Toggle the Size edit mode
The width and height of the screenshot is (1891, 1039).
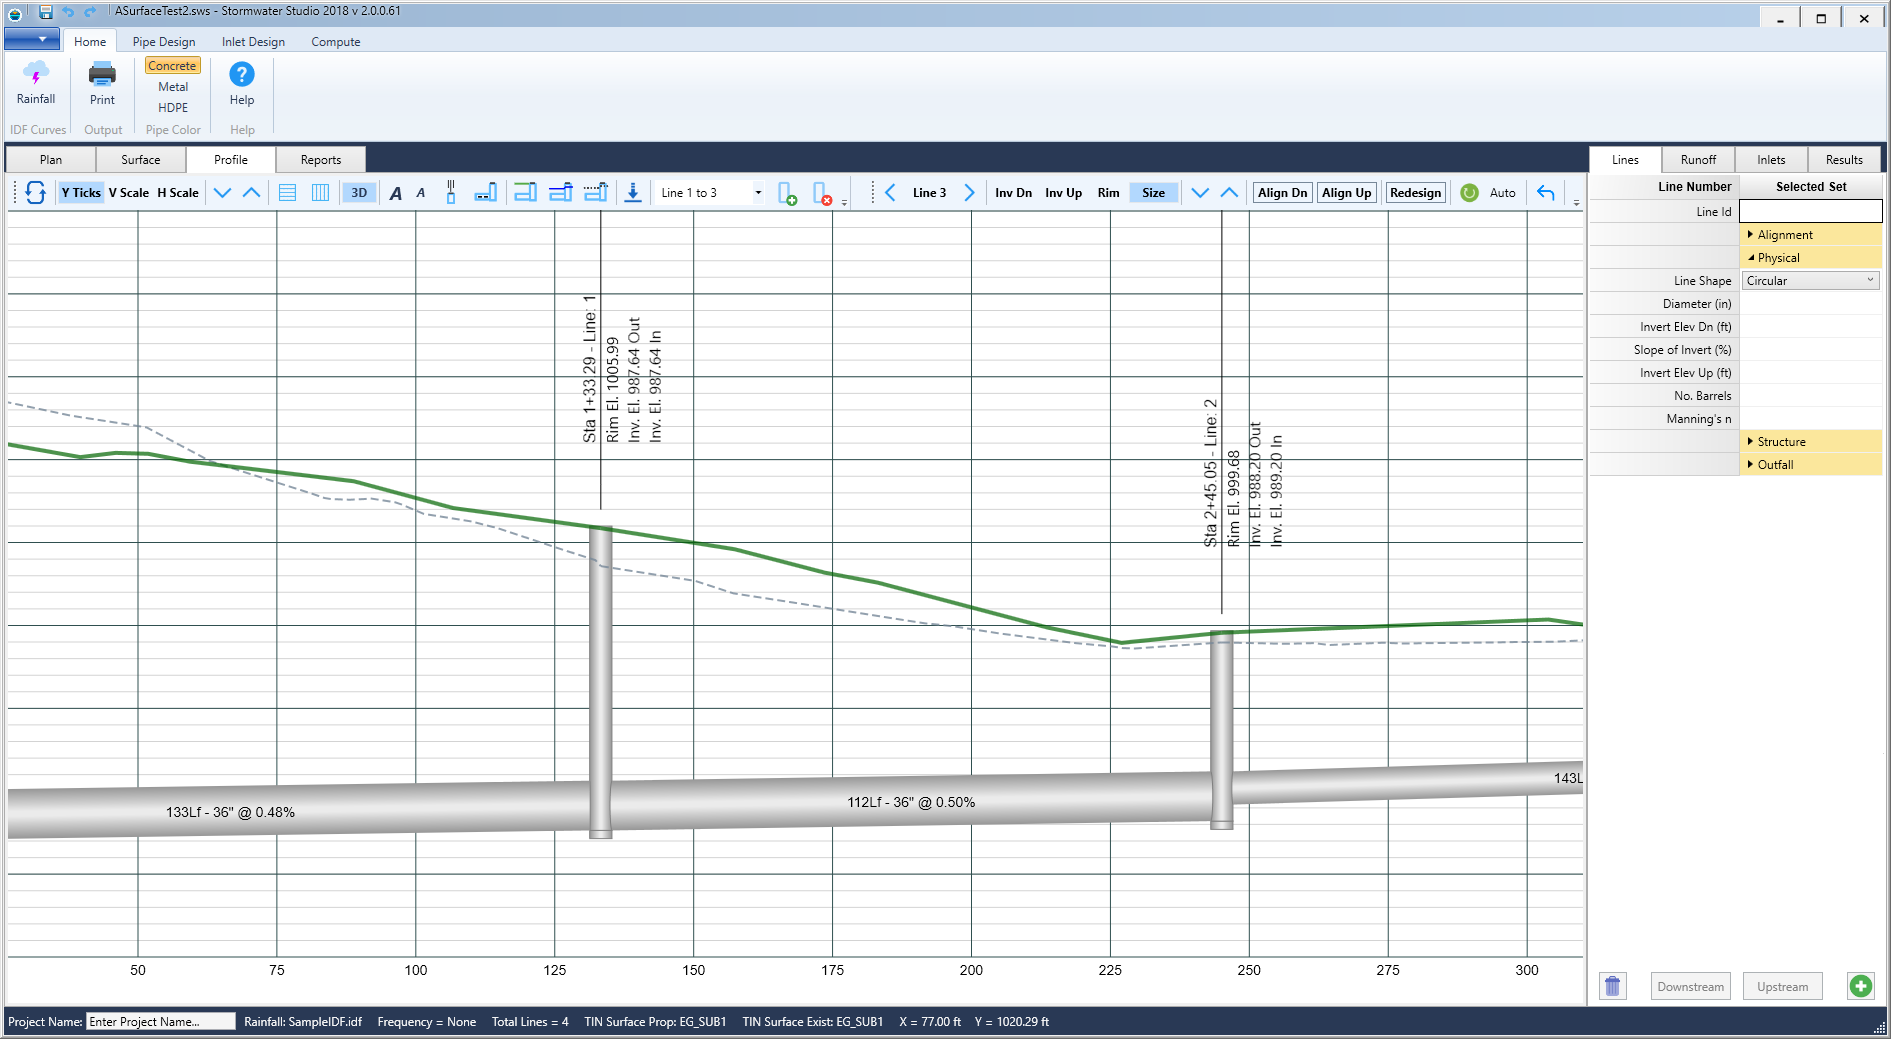click(x=1153, y=193)
